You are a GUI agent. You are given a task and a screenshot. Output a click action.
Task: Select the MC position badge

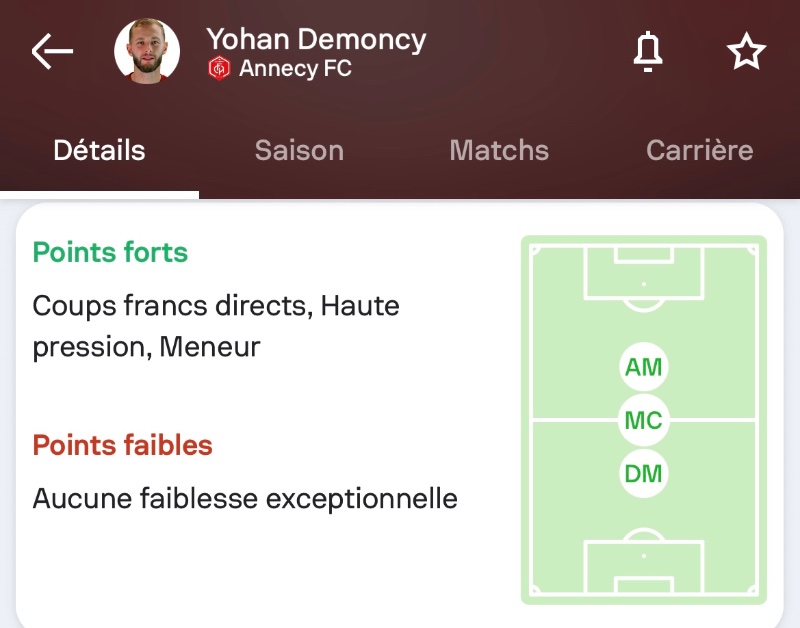[x=643, y=420]
